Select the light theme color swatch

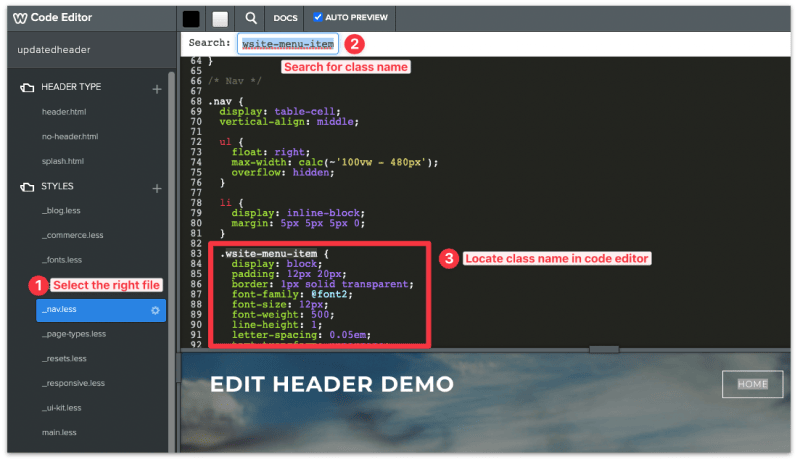tap(220, 18)
